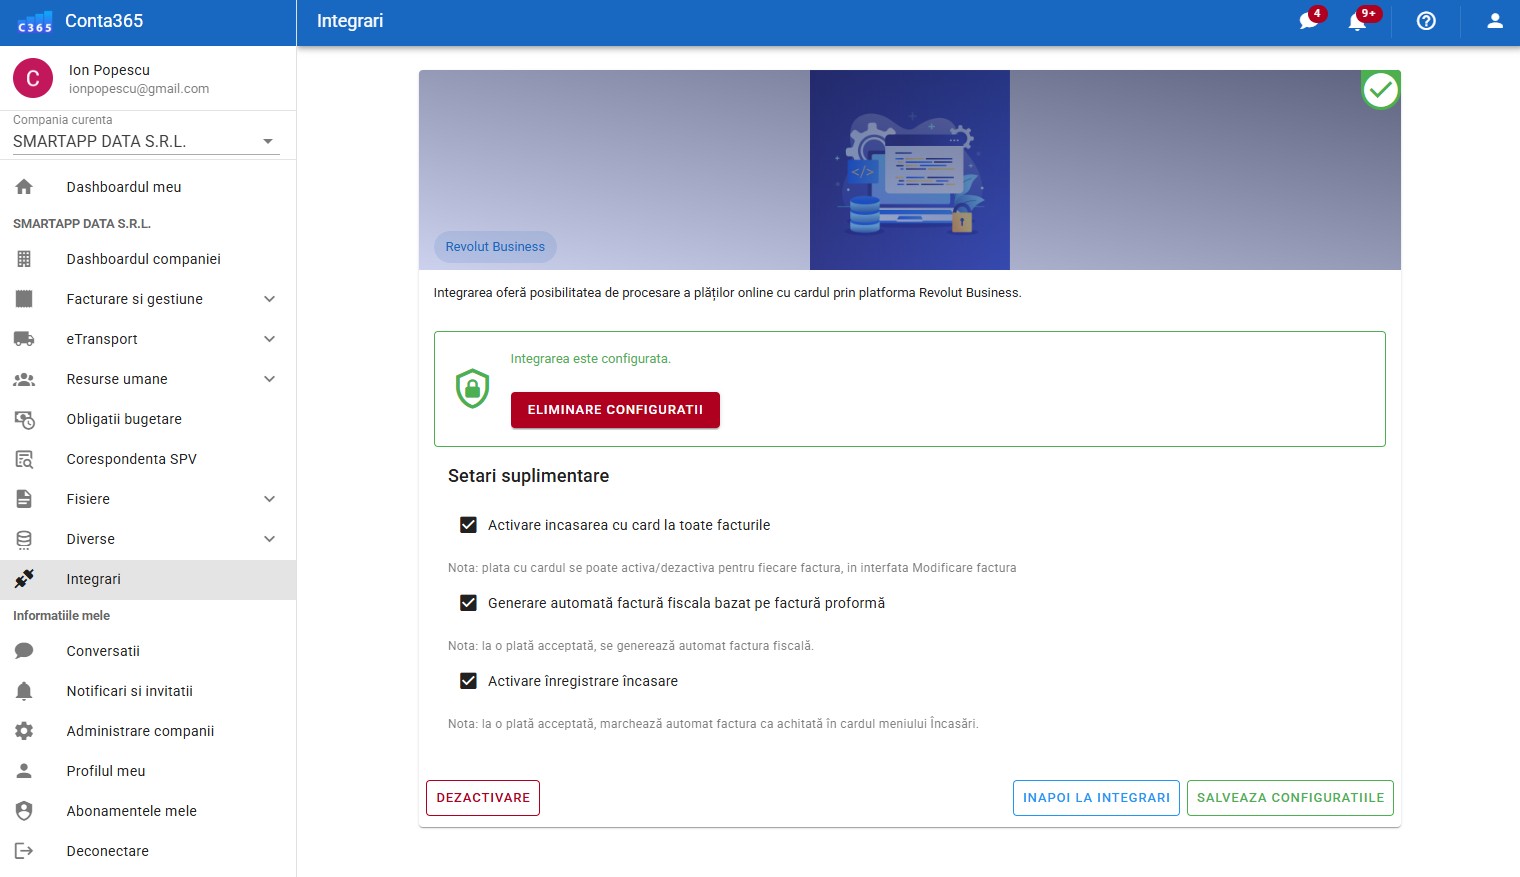Click the Revolut Business chip label

(495, 247)
